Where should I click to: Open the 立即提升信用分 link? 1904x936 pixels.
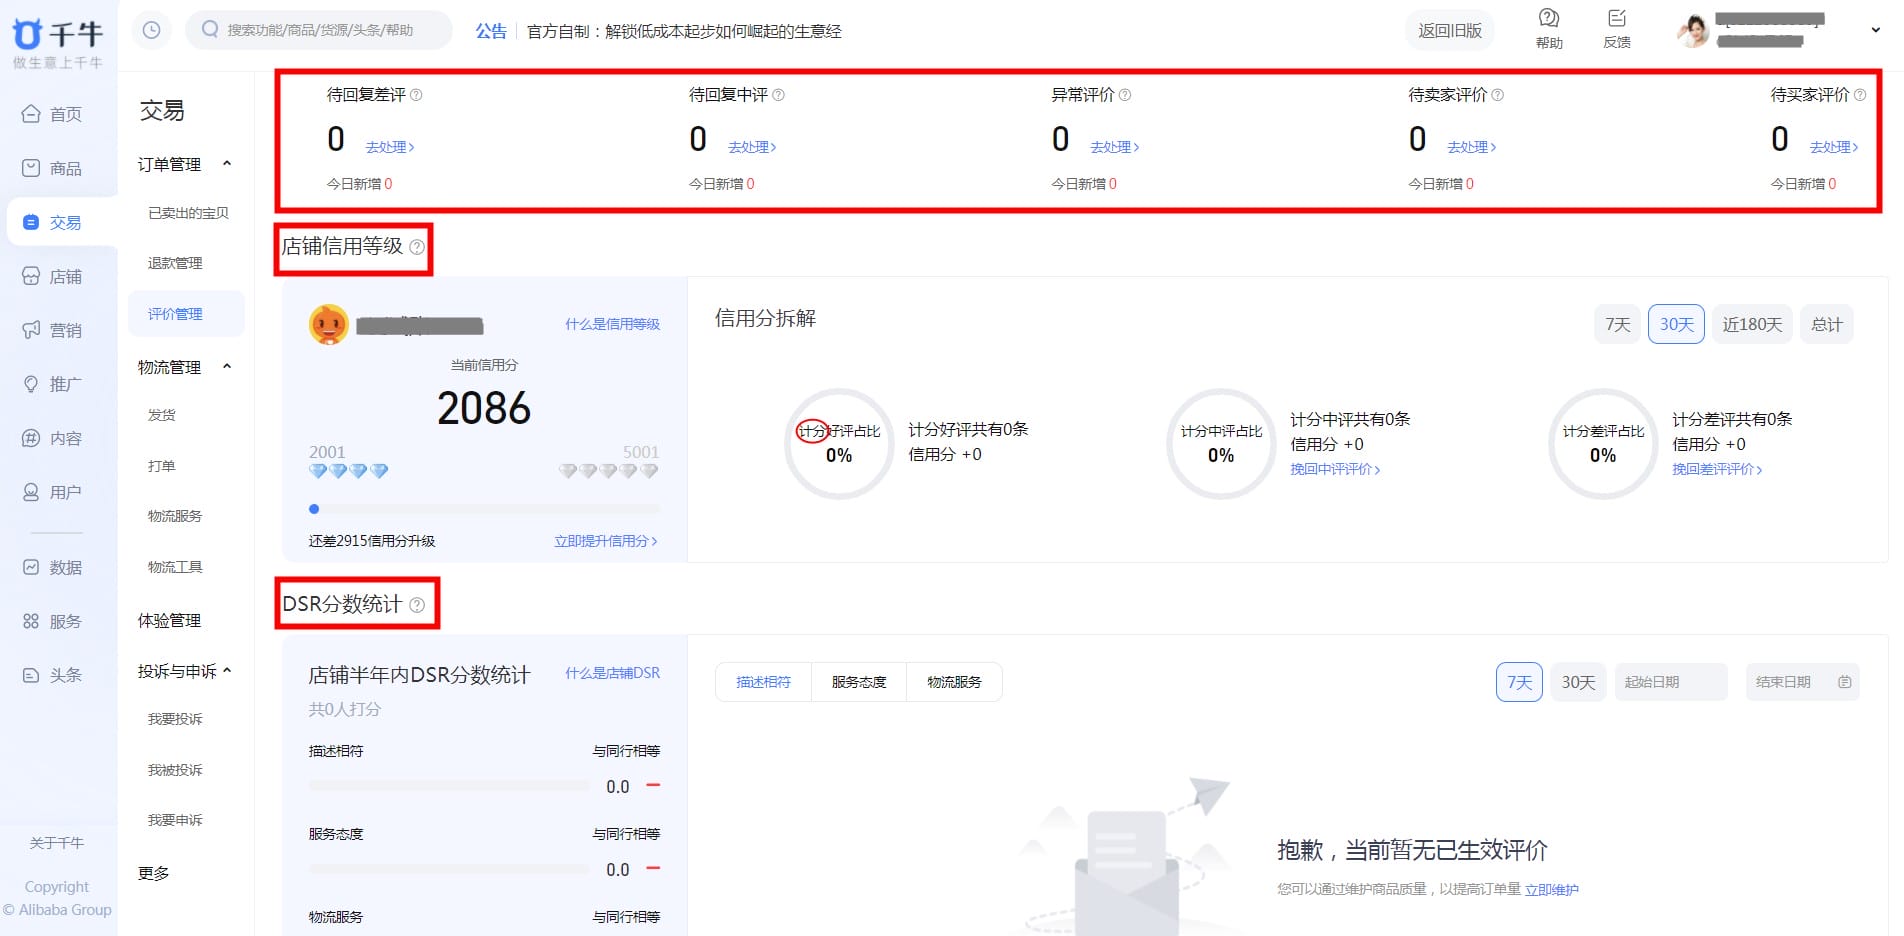tap(603, 540)
